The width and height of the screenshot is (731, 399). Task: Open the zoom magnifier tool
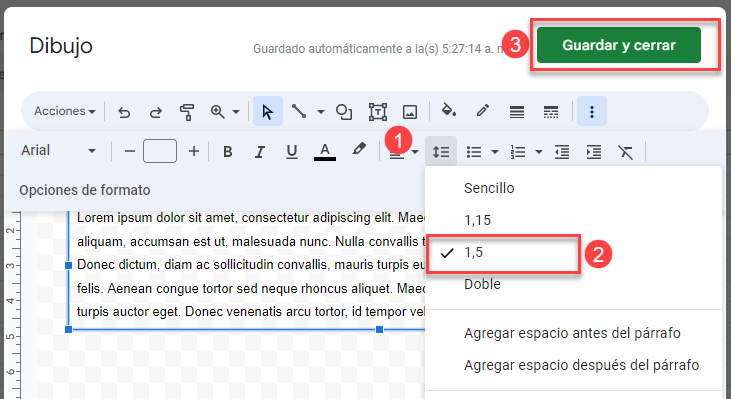click(217, 112)
